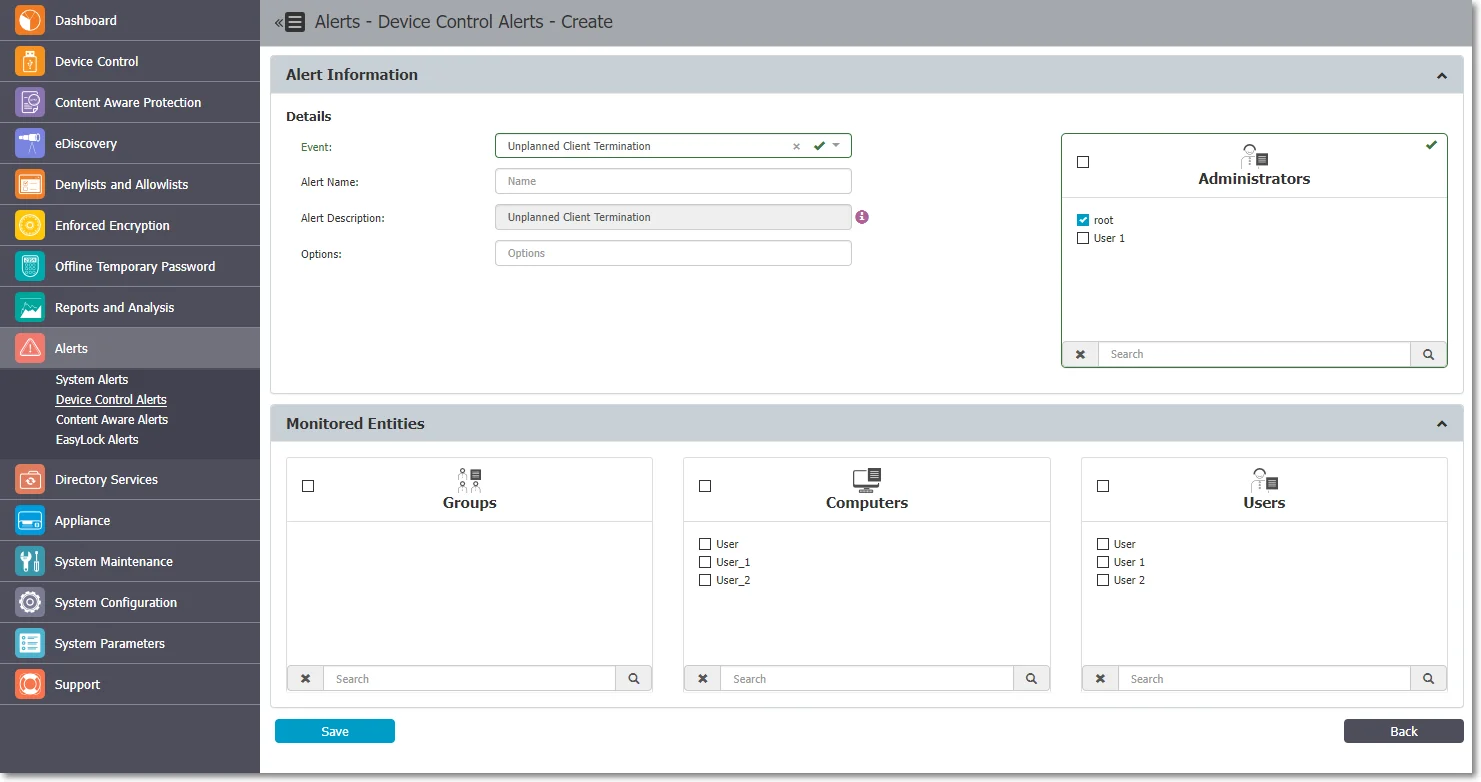Screen dimensions: 1481x782
Task: Click the Back button
Action: click(x=1404, y=731)
